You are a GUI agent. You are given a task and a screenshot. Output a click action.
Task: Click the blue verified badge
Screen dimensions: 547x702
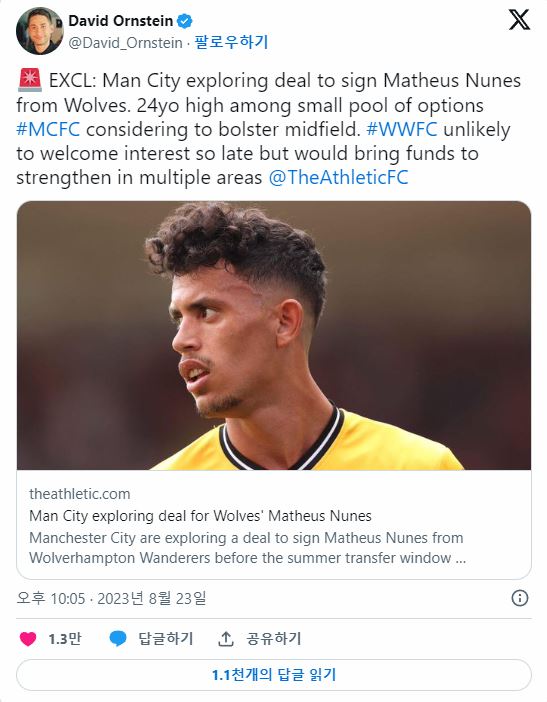(x=185, y=21)
